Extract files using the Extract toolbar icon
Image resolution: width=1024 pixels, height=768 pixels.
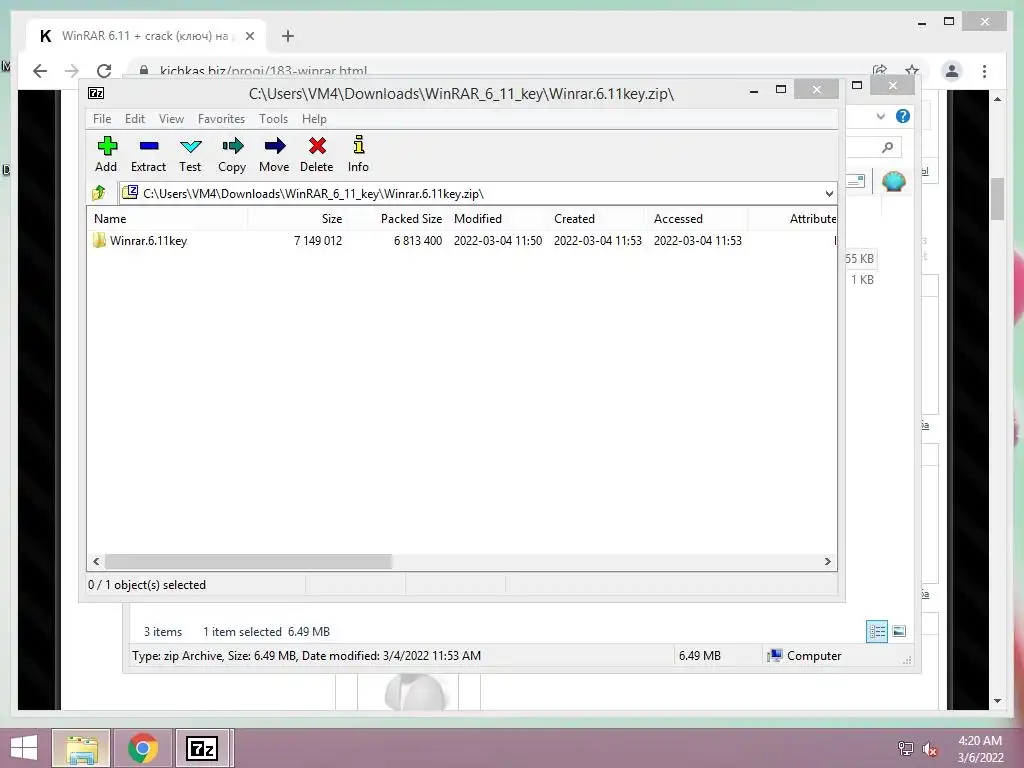[148, 154]
